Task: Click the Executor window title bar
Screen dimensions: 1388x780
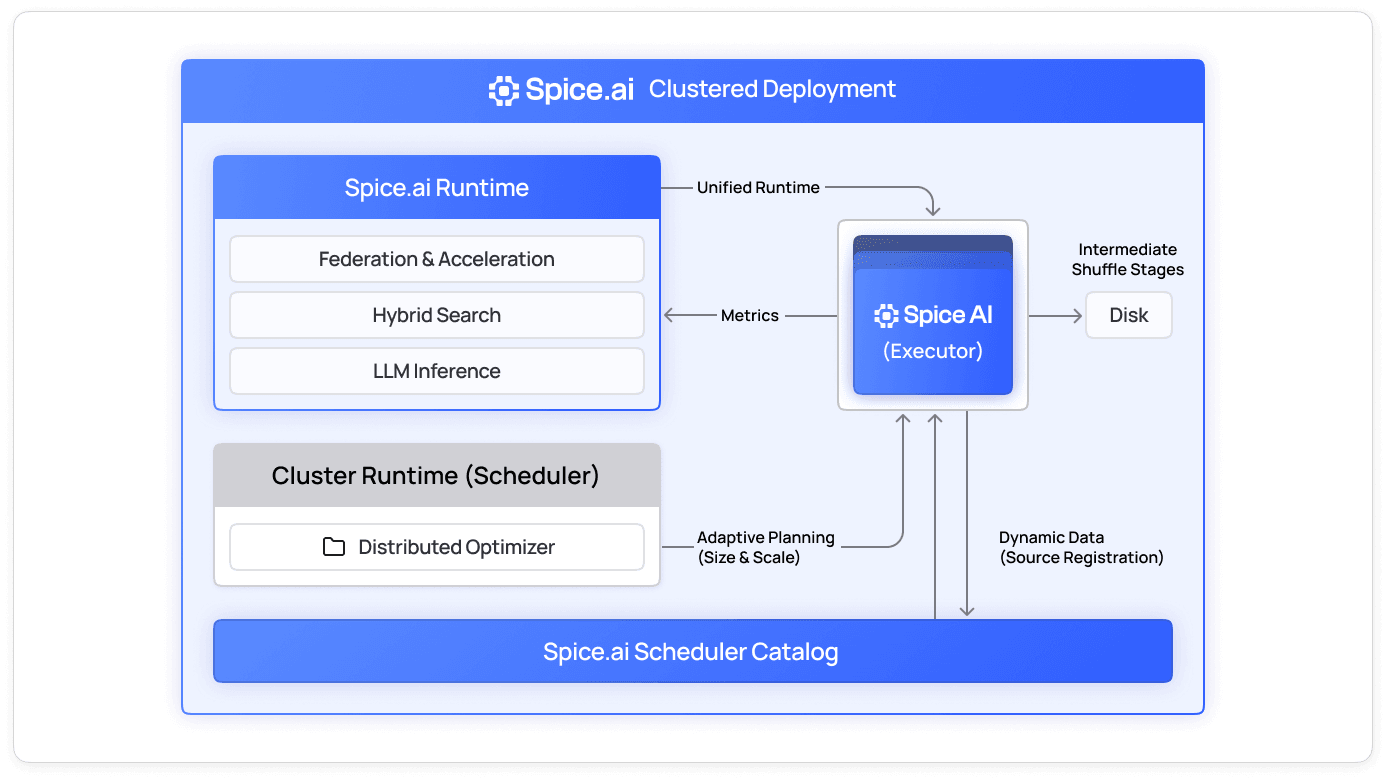Action: click(932, 245)
